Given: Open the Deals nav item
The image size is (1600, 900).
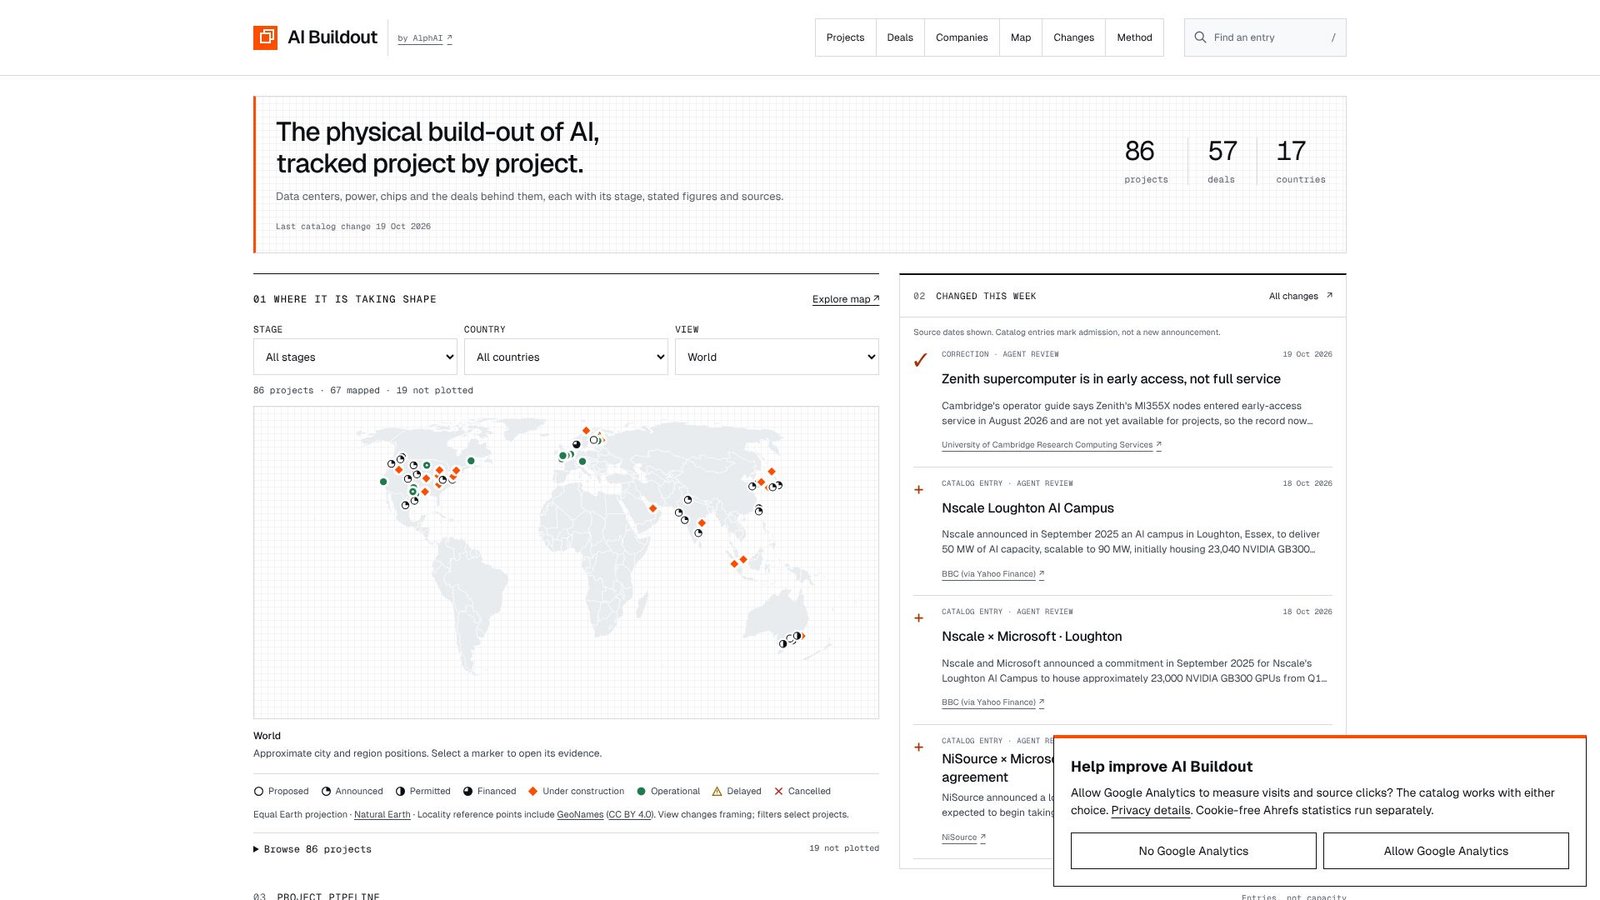Looking at the screenshot, I should coord(900,38).
